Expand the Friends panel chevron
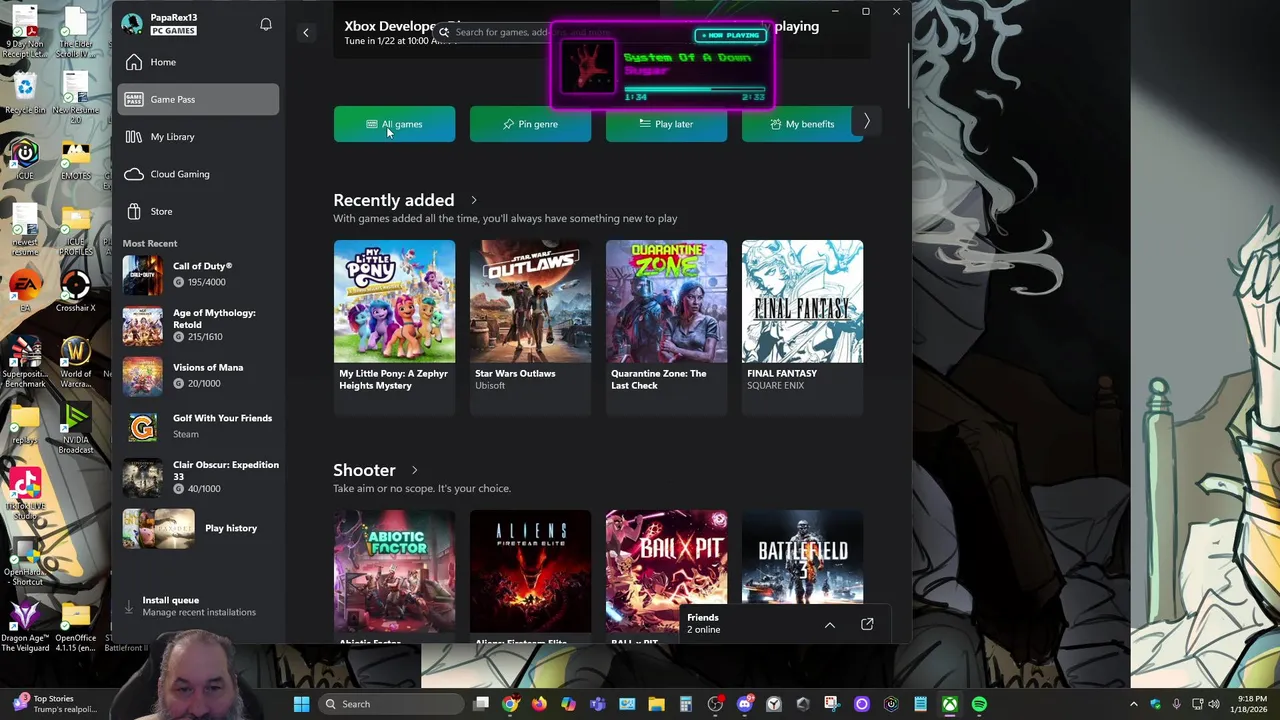The image size is (1280, 720). pos(829,624)
